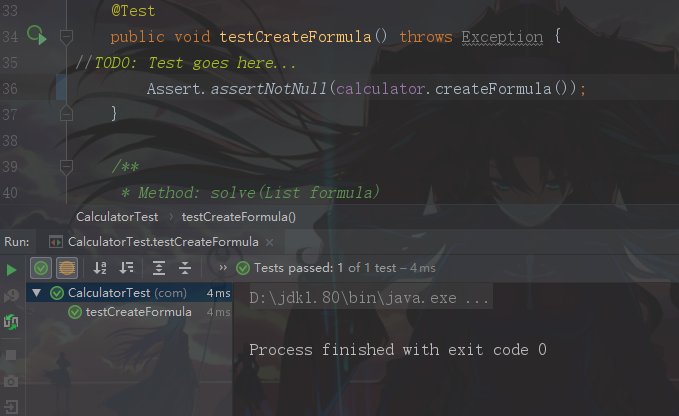Click Collapse All icon in test toolbar
This screenshot has width=679, height=416.
(x=185, y=268)
